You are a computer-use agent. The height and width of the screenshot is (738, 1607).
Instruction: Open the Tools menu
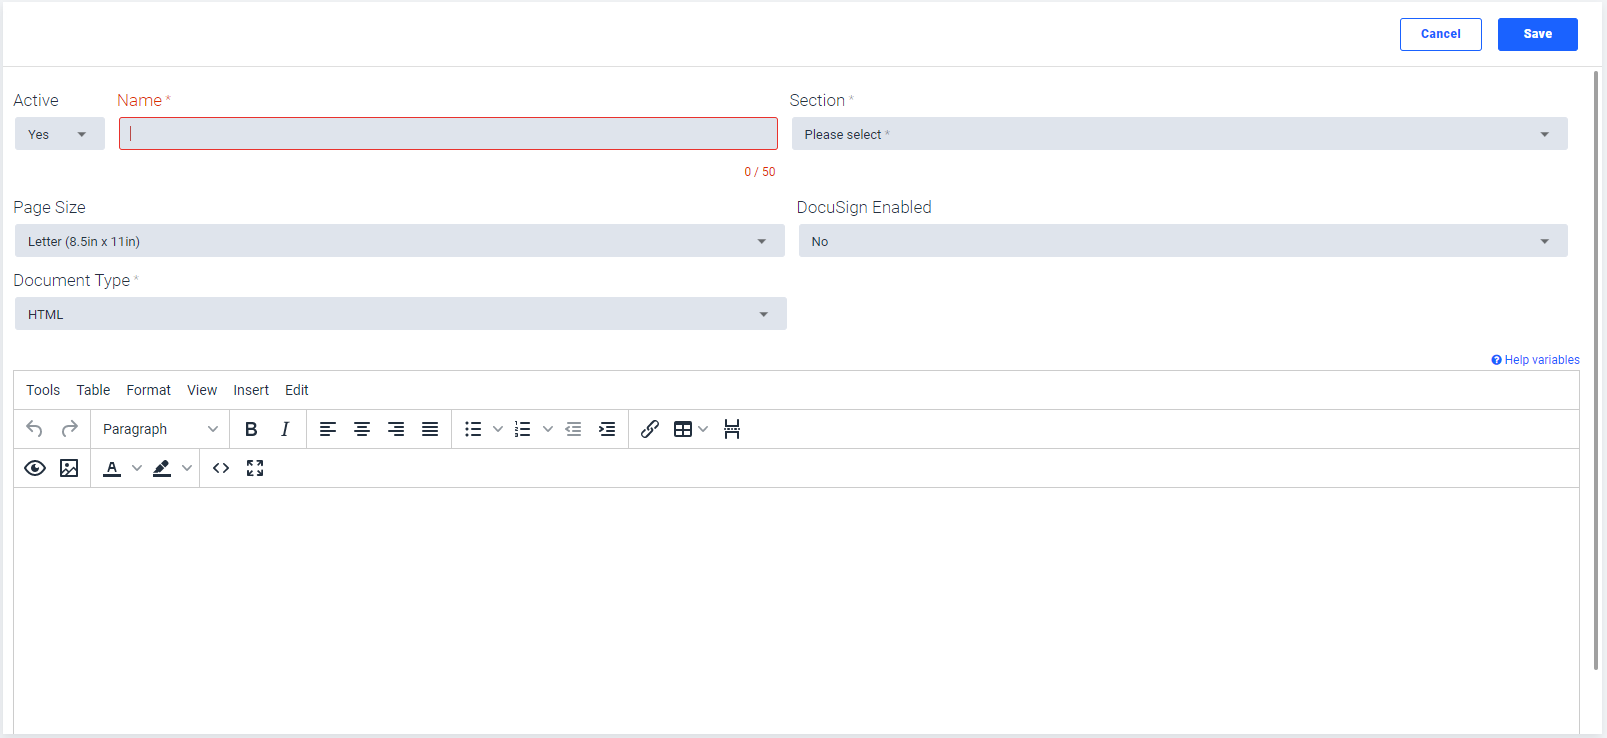coord(43,390)
